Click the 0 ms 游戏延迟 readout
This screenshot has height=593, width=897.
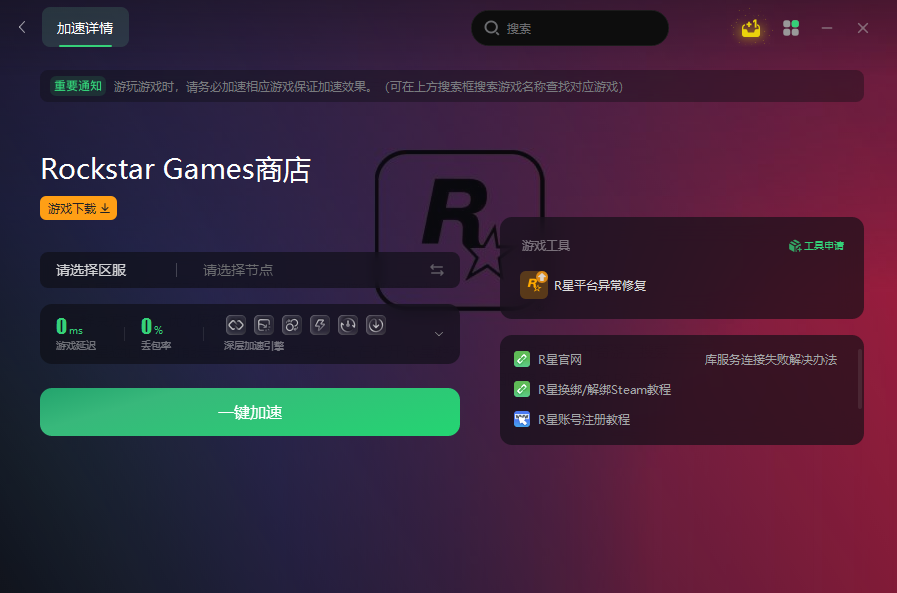pos(76,334)
